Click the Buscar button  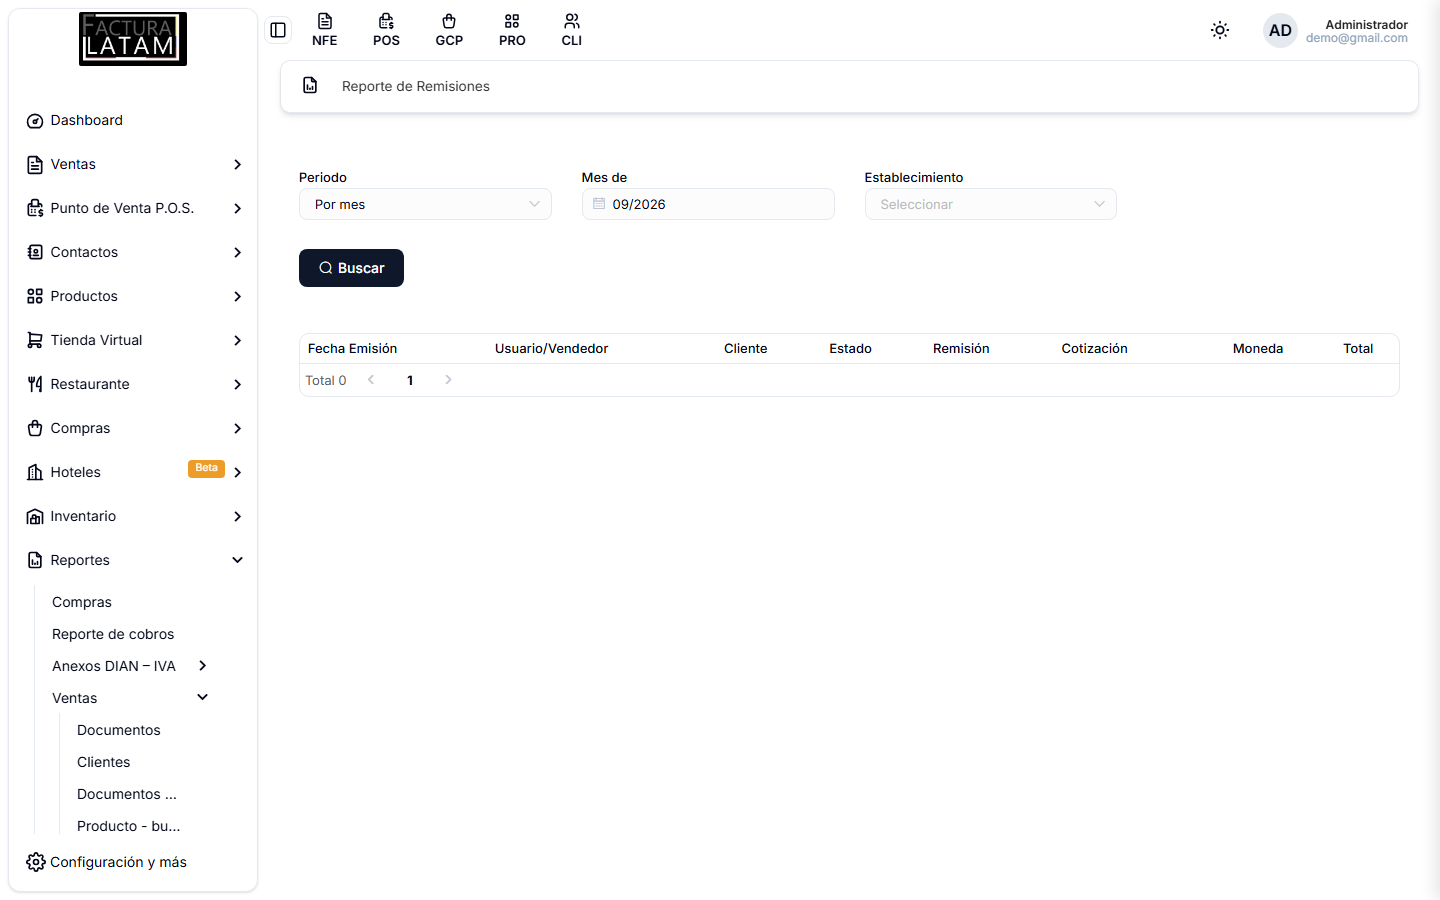point(351,268)
